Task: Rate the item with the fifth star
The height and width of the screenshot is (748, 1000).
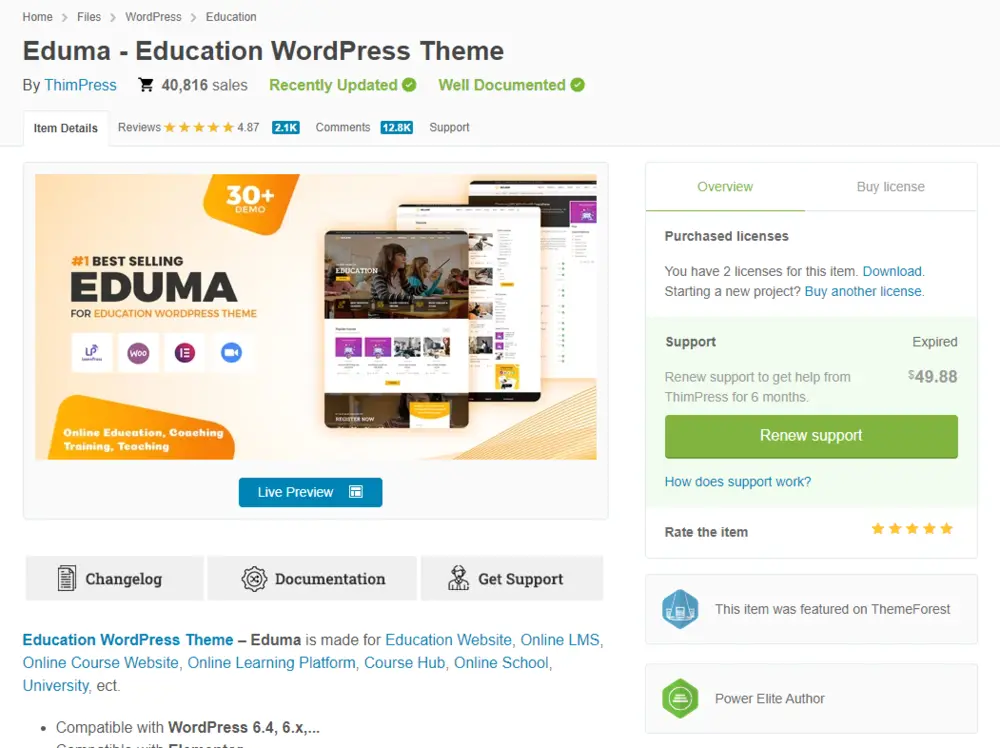Action: (947, 529)
